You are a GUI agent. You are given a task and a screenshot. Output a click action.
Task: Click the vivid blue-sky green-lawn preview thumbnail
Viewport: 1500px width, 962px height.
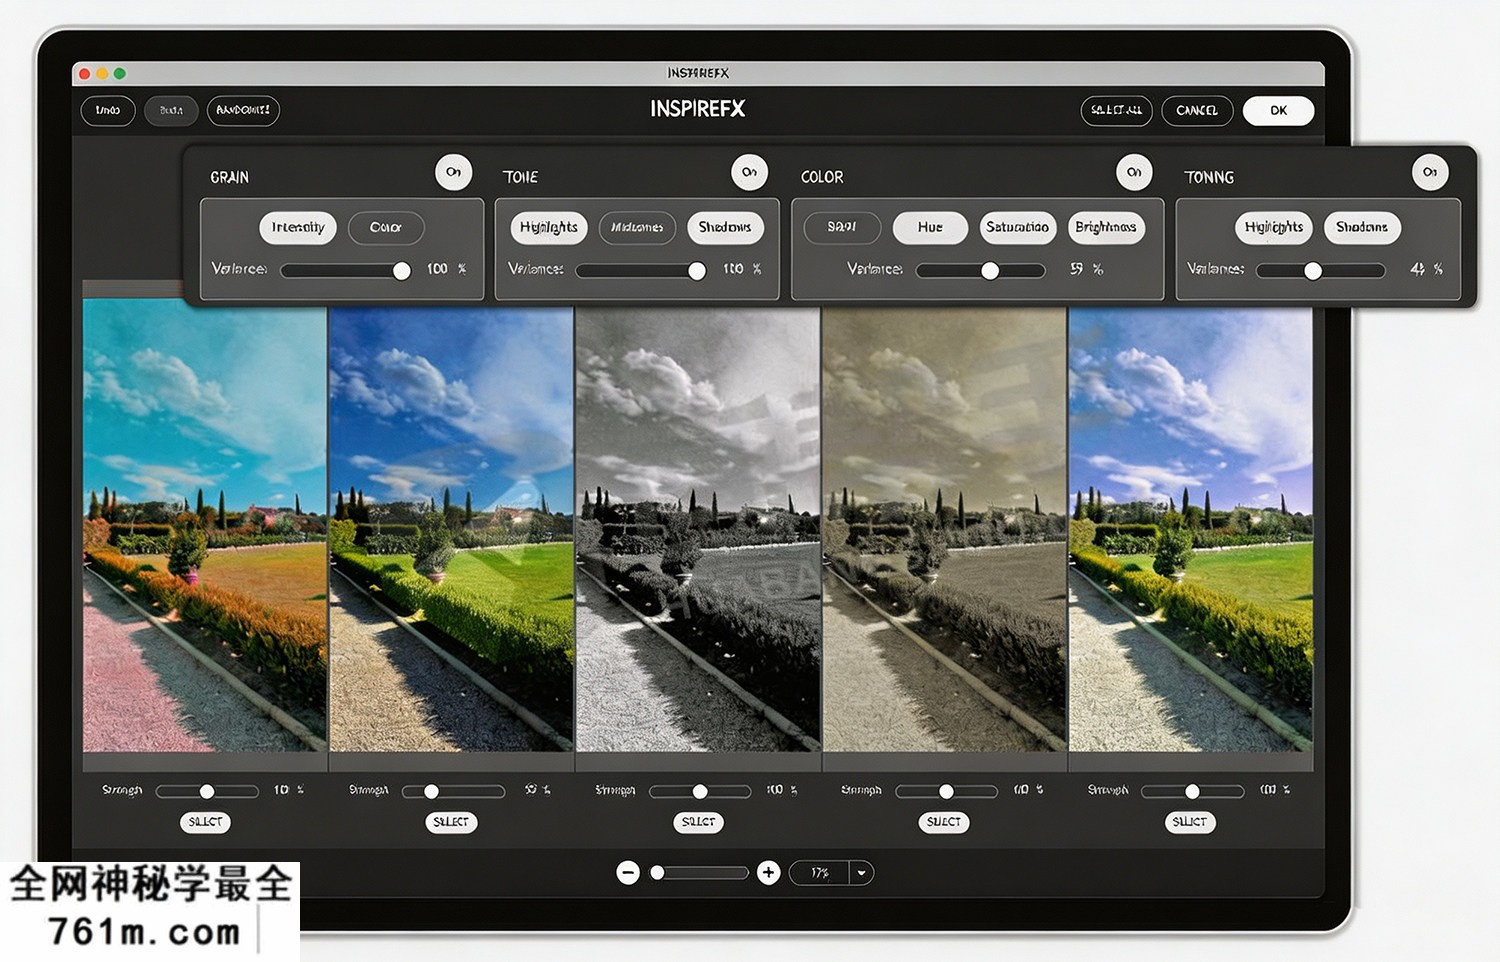[x=452, y=529]
